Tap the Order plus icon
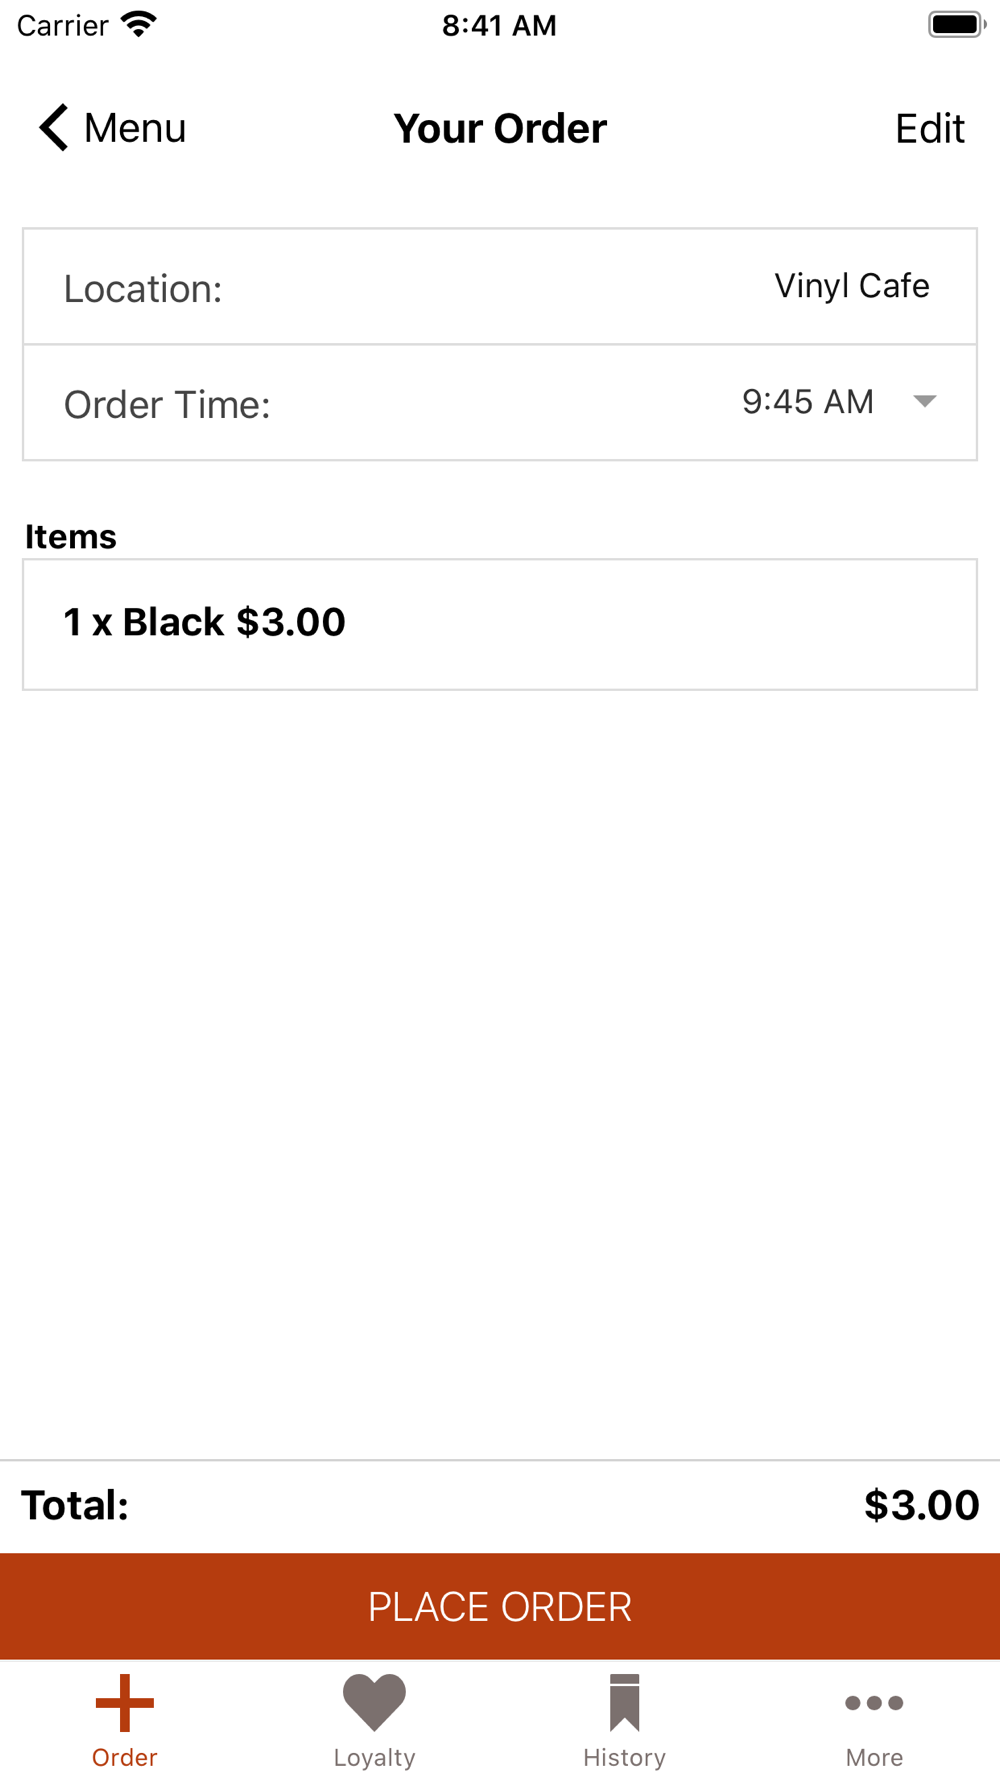This screenshot has height=1778, width=1000. (x=125, y=1702)
